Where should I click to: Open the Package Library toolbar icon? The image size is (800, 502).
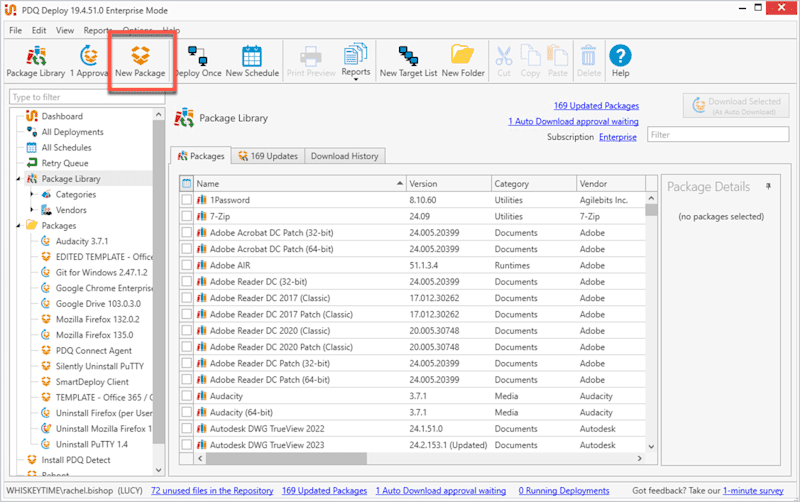[x=36, y=61]
